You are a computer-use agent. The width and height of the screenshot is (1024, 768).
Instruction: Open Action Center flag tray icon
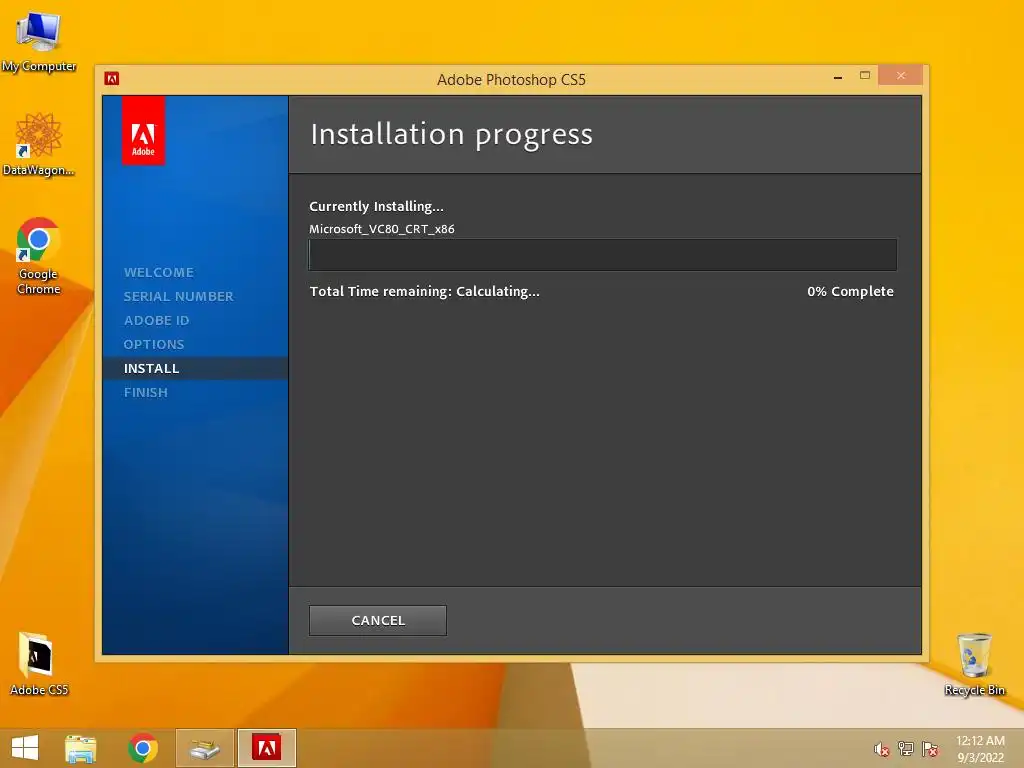930,749
